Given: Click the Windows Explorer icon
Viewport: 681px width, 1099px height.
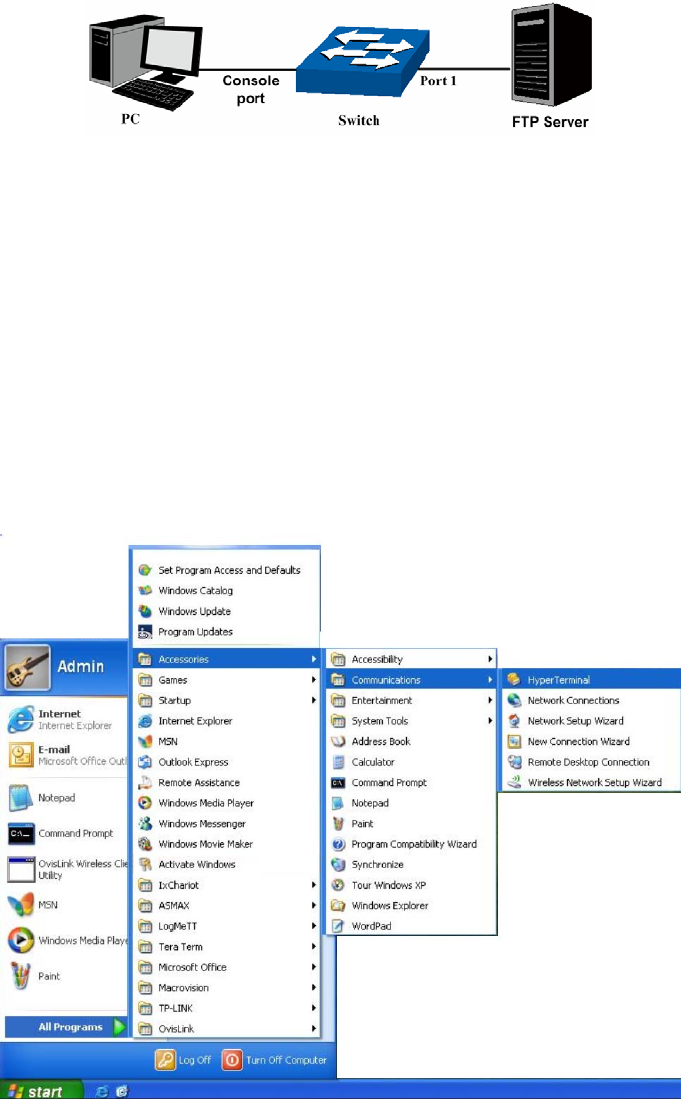Looking at the screenshot, I should click(x=338, y=906).
